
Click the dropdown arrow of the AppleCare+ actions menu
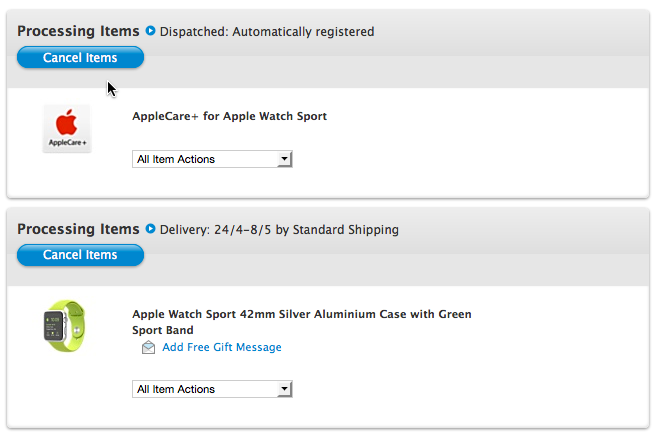[x=285, y=159]
